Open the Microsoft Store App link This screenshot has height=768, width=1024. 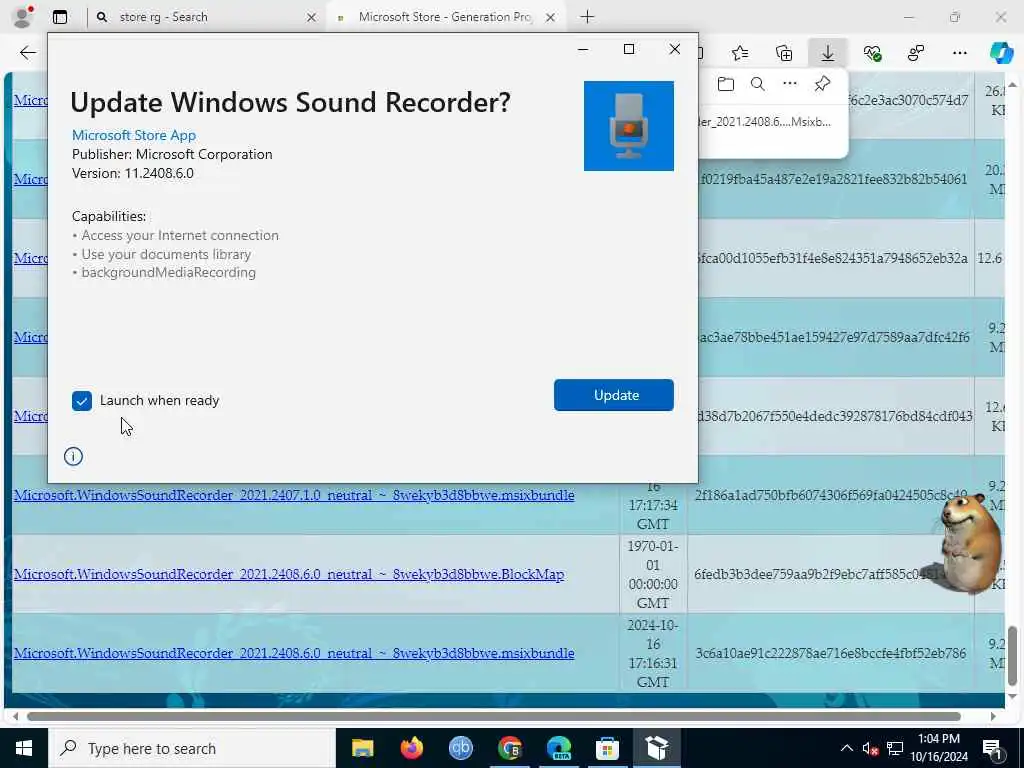134,135
